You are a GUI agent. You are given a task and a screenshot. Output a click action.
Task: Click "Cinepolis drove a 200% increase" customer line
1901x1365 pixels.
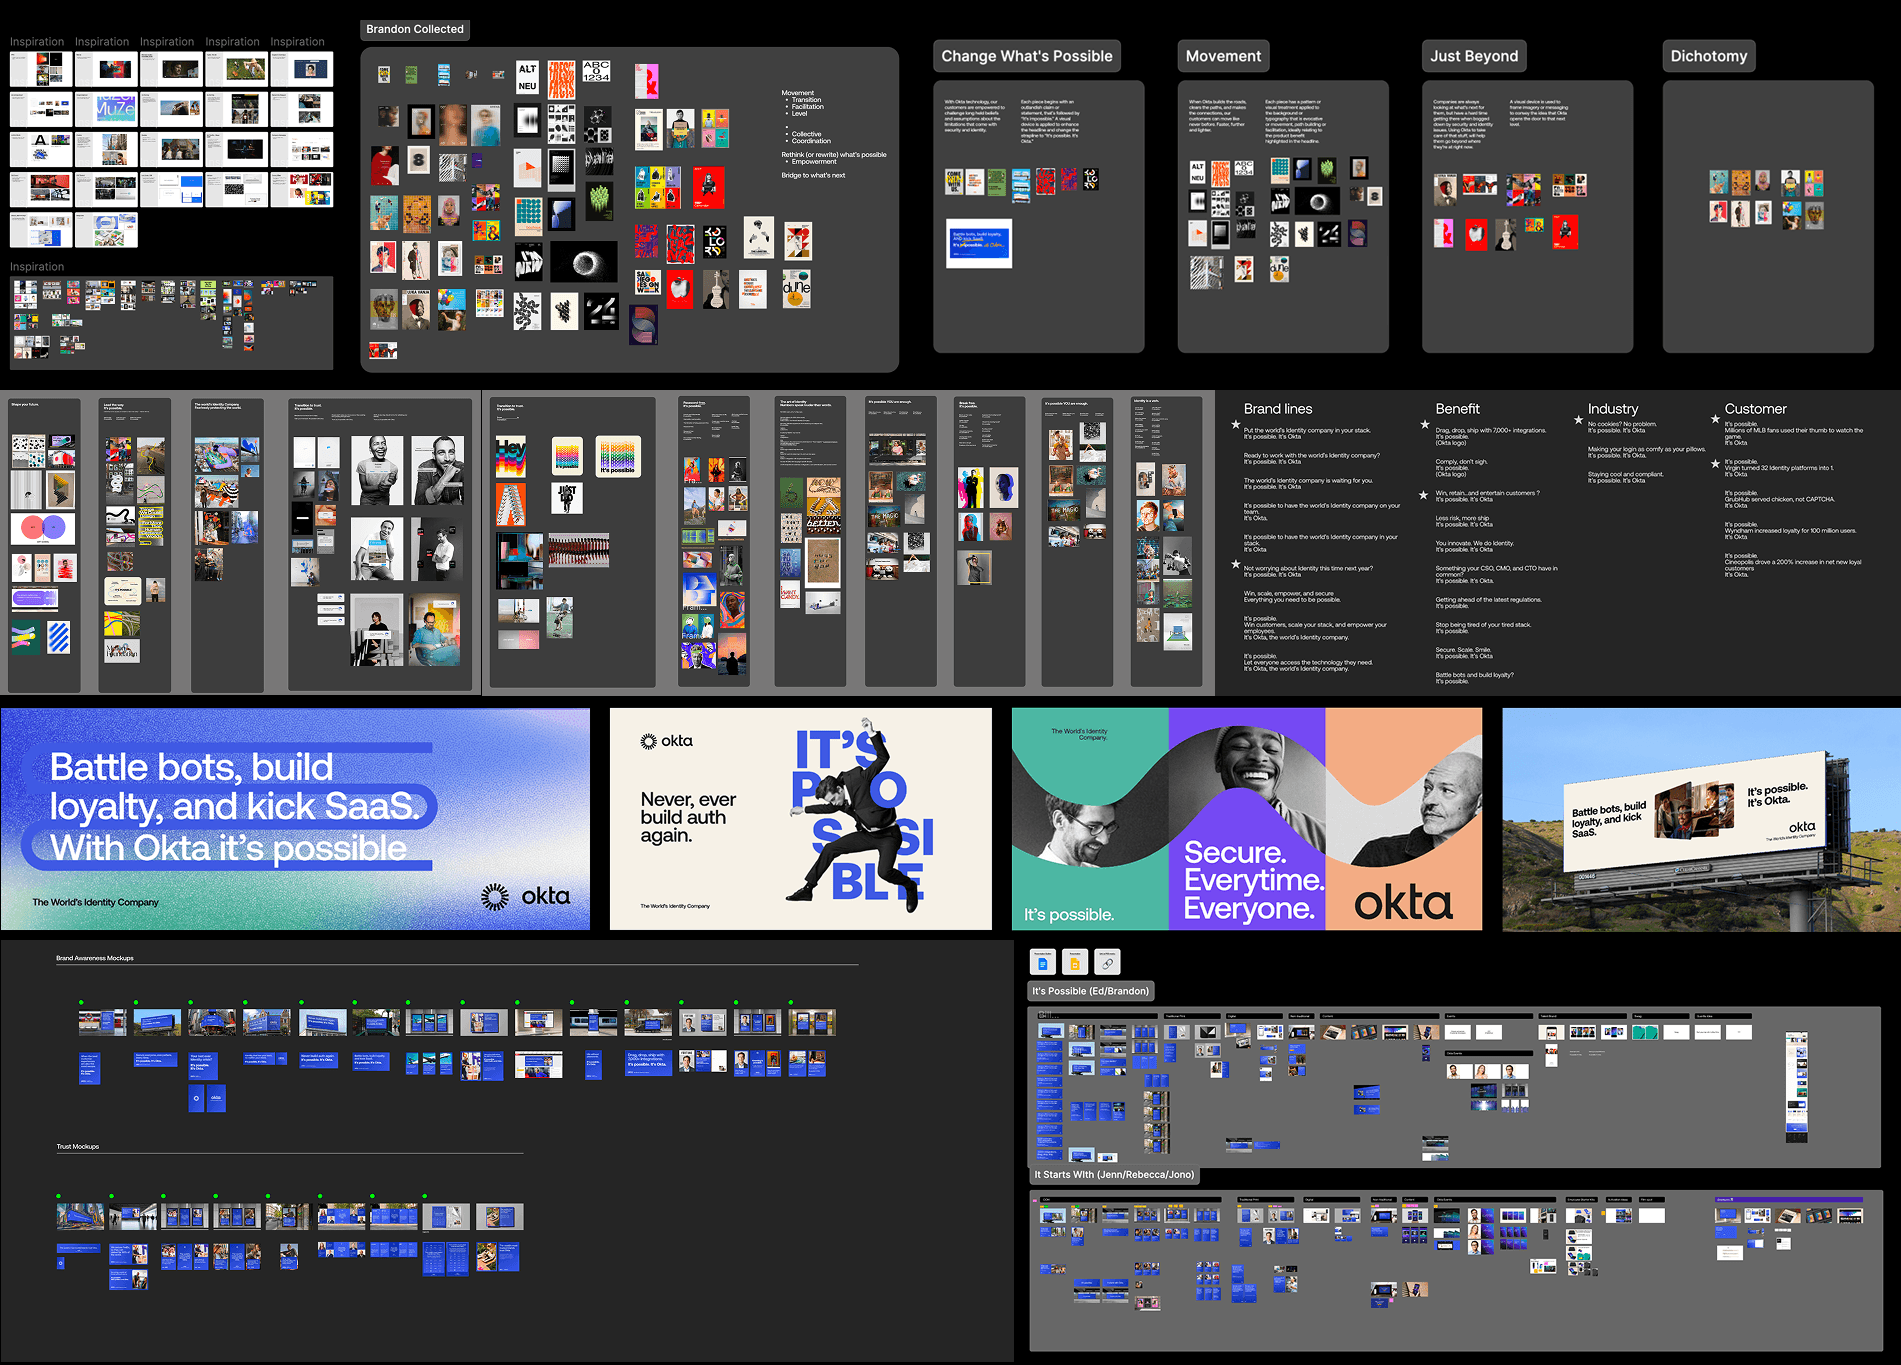pos(1793,565)
